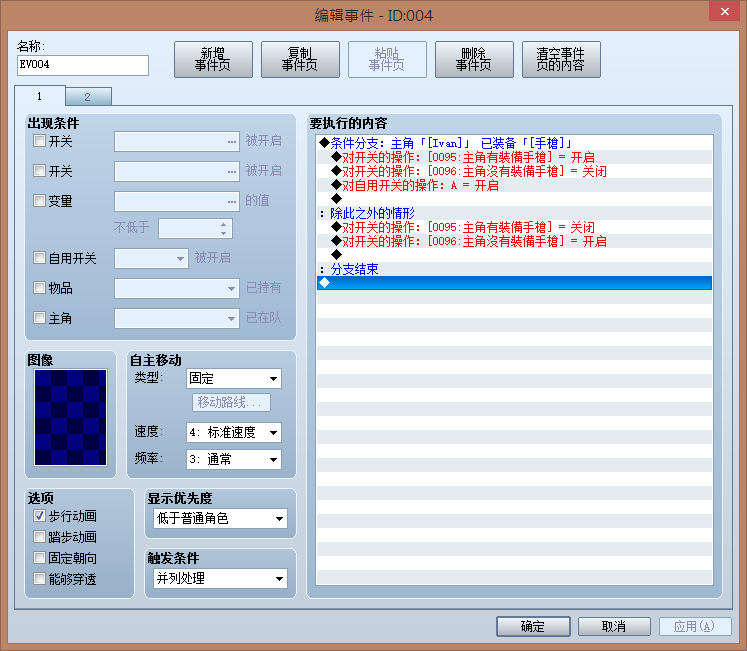Viewport: 747px width, 651px height.
Task: Select the 条件分支 Ivan 已装备手槍 line
Action: point(515,143)
